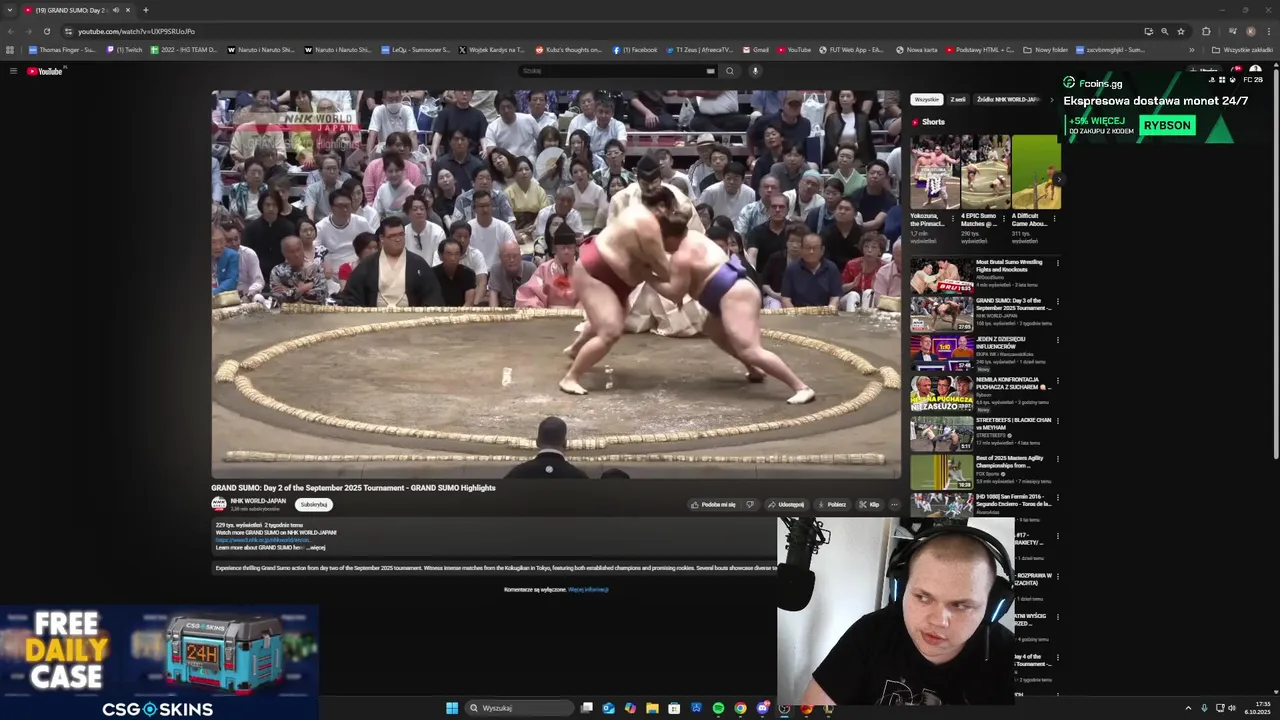Open the Wszystkie zakładki folder
1280x720 pixels.
[1242, 49]
